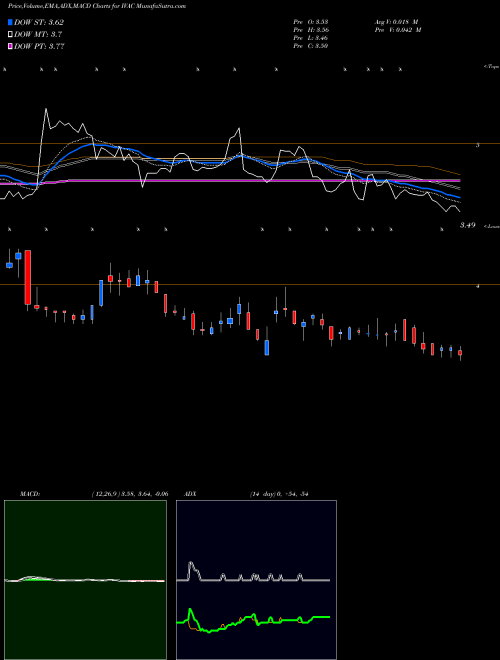
Task: Click the 'Pre H: 3.56' value
Action: 311,30
